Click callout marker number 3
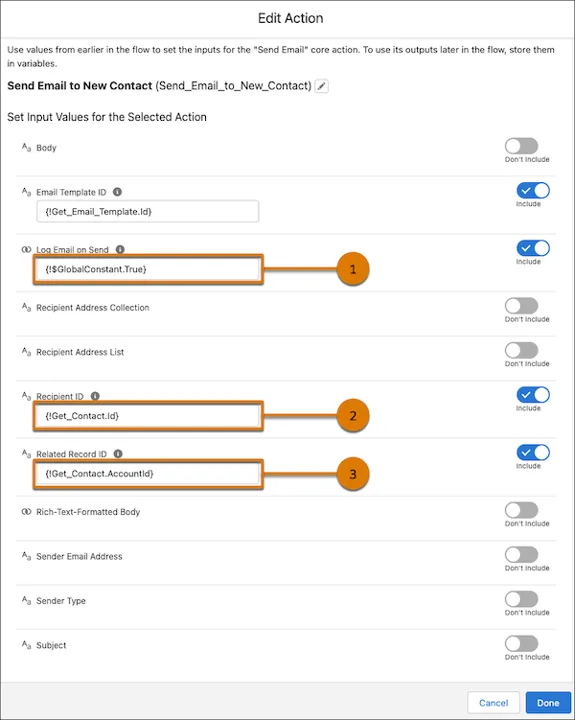 tap(353, 474)
